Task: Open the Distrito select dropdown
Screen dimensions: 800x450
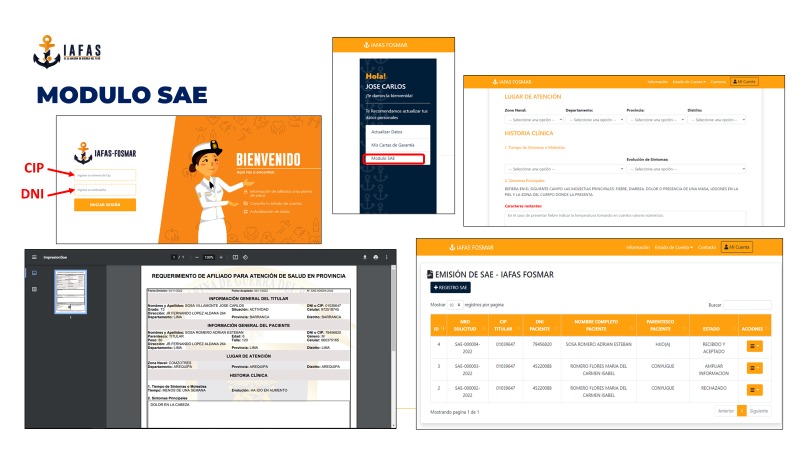Action: (718, 119)
